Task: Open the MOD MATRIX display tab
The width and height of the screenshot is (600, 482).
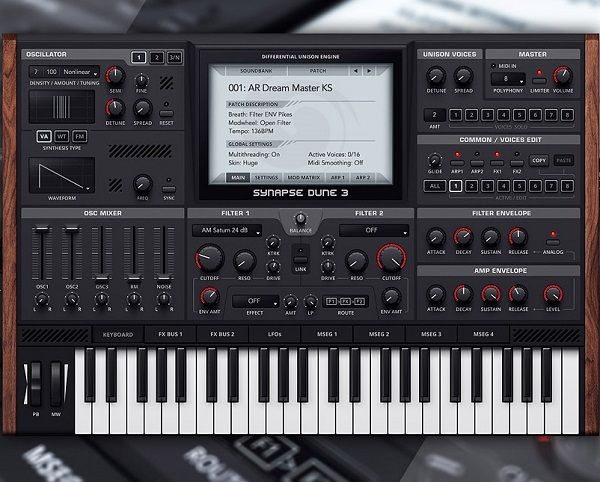Action: (x=304, y=177)
